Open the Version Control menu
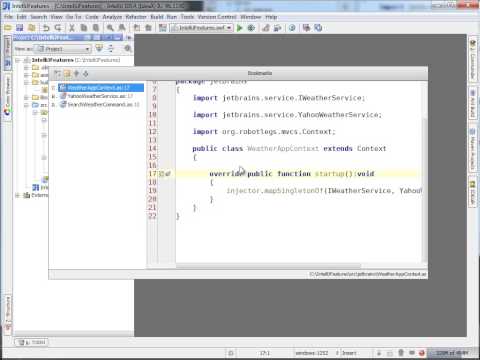This screenshot has width=480, height=360. pos(217,17)
